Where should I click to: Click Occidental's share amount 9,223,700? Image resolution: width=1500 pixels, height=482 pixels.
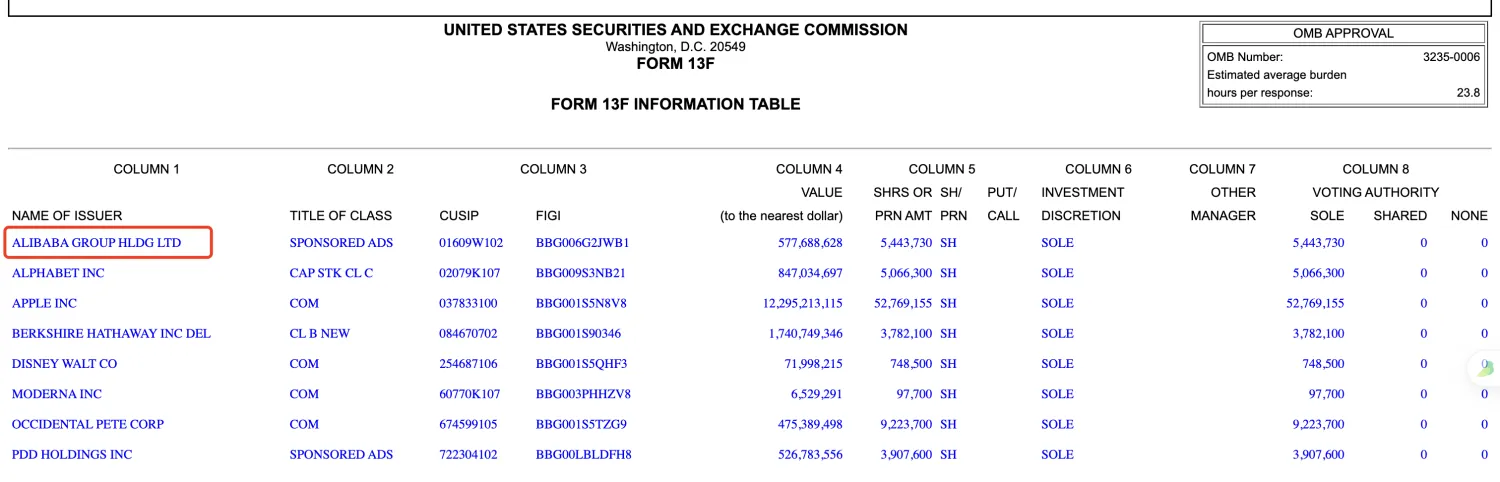(906, 424)
